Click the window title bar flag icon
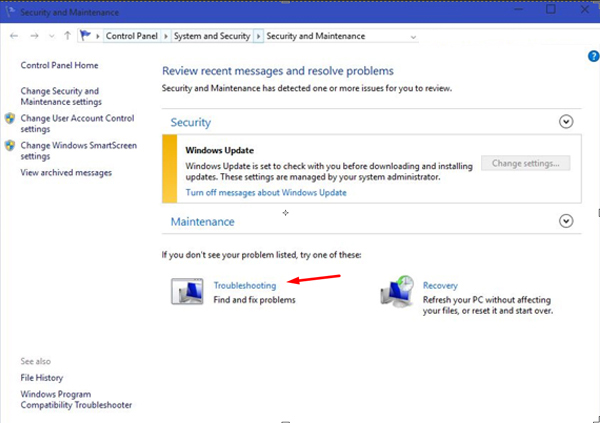Screen dimensions: 600x423 (x=10, y=12)
